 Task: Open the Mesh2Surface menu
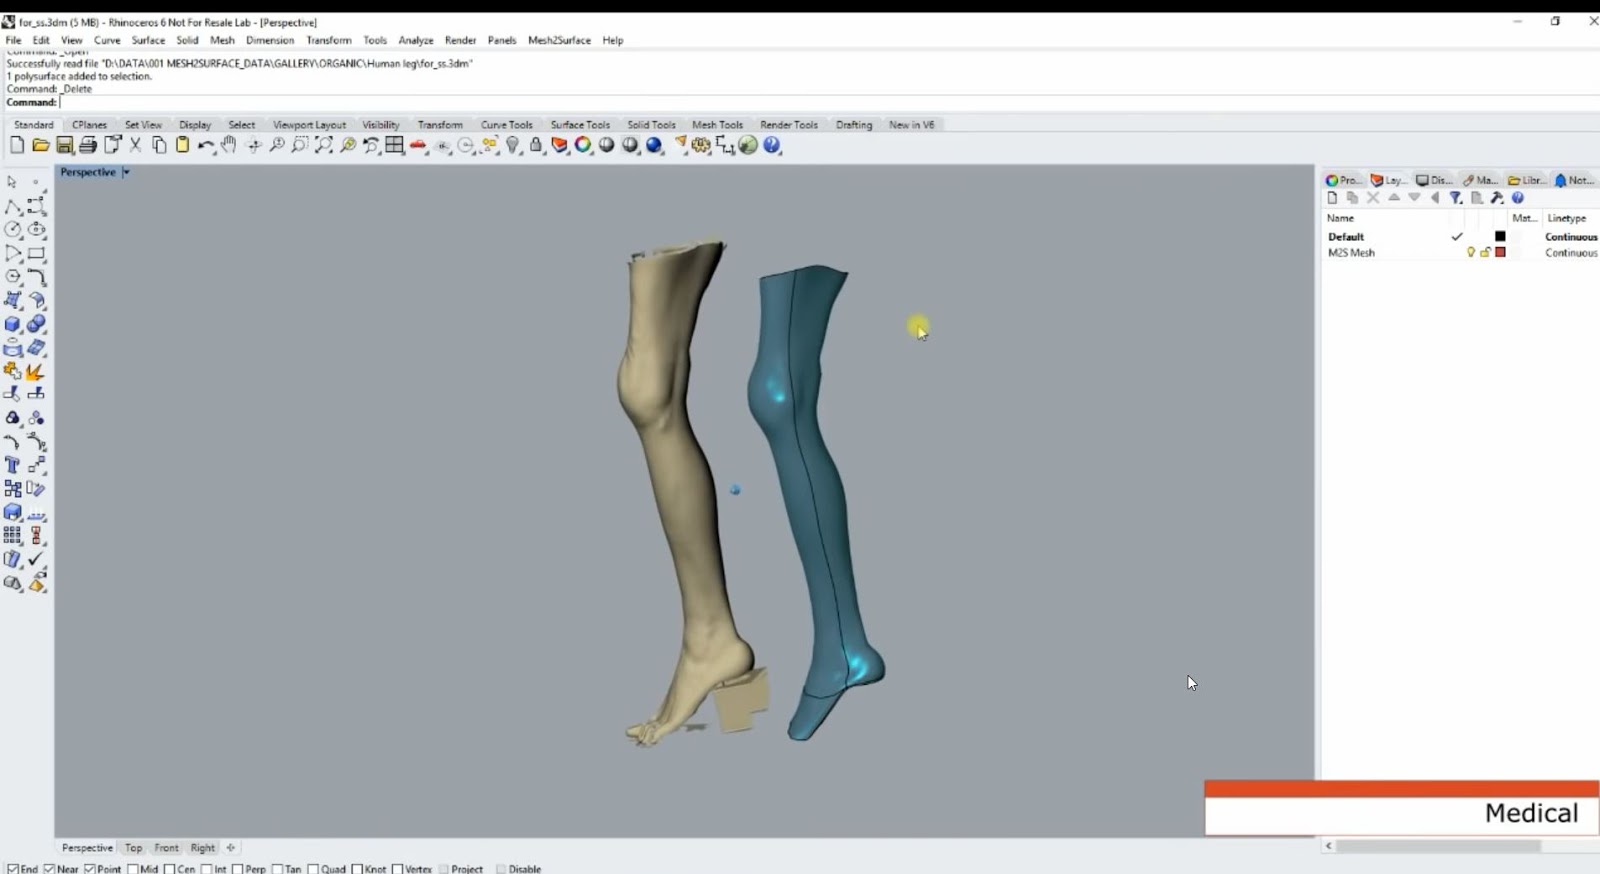[559, 40]
